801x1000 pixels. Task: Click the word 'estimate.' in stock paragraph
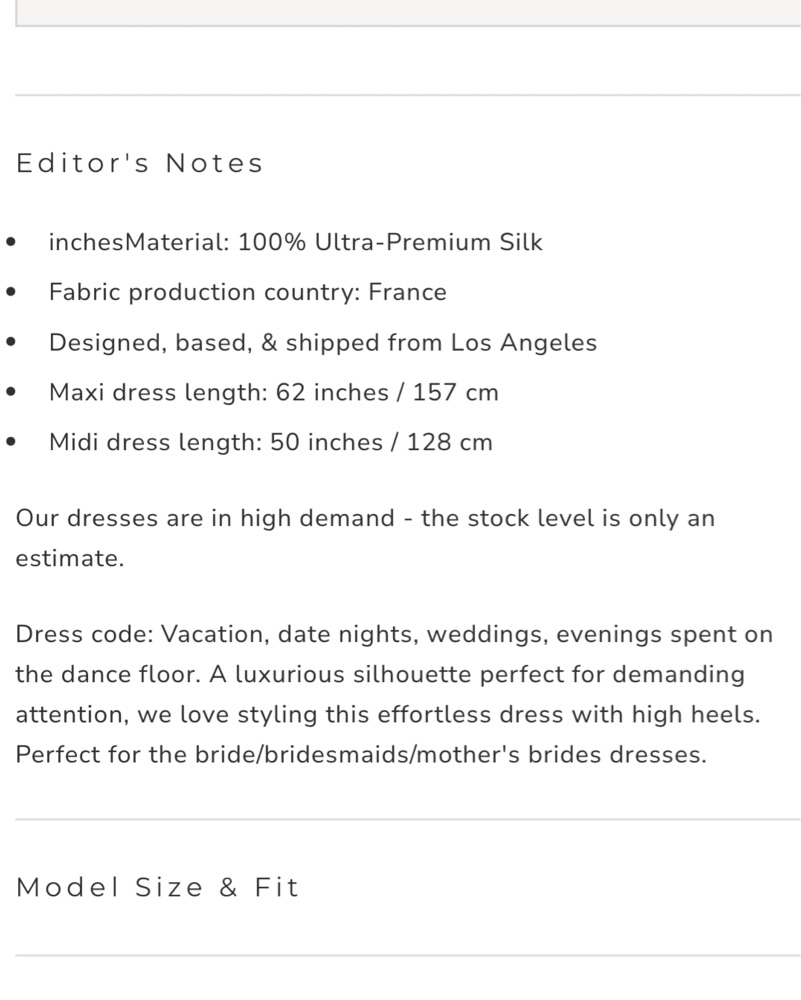coord(70,558)
